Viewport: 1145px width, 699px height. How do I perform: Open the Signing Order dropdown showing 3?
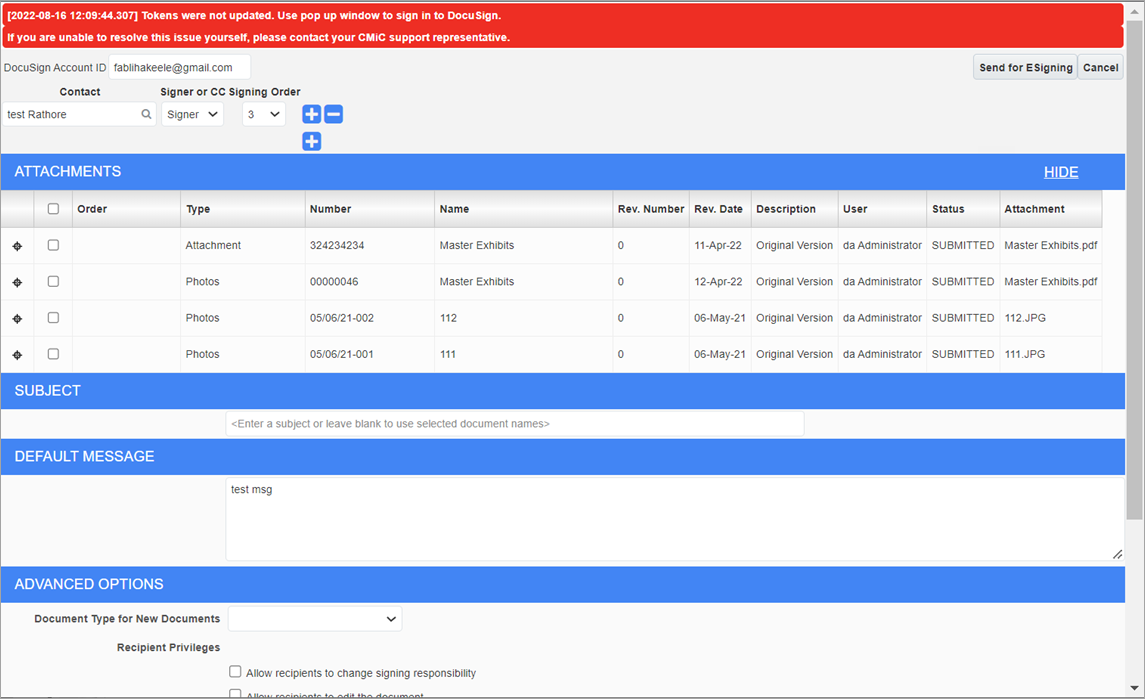click(x=264, y=114)
